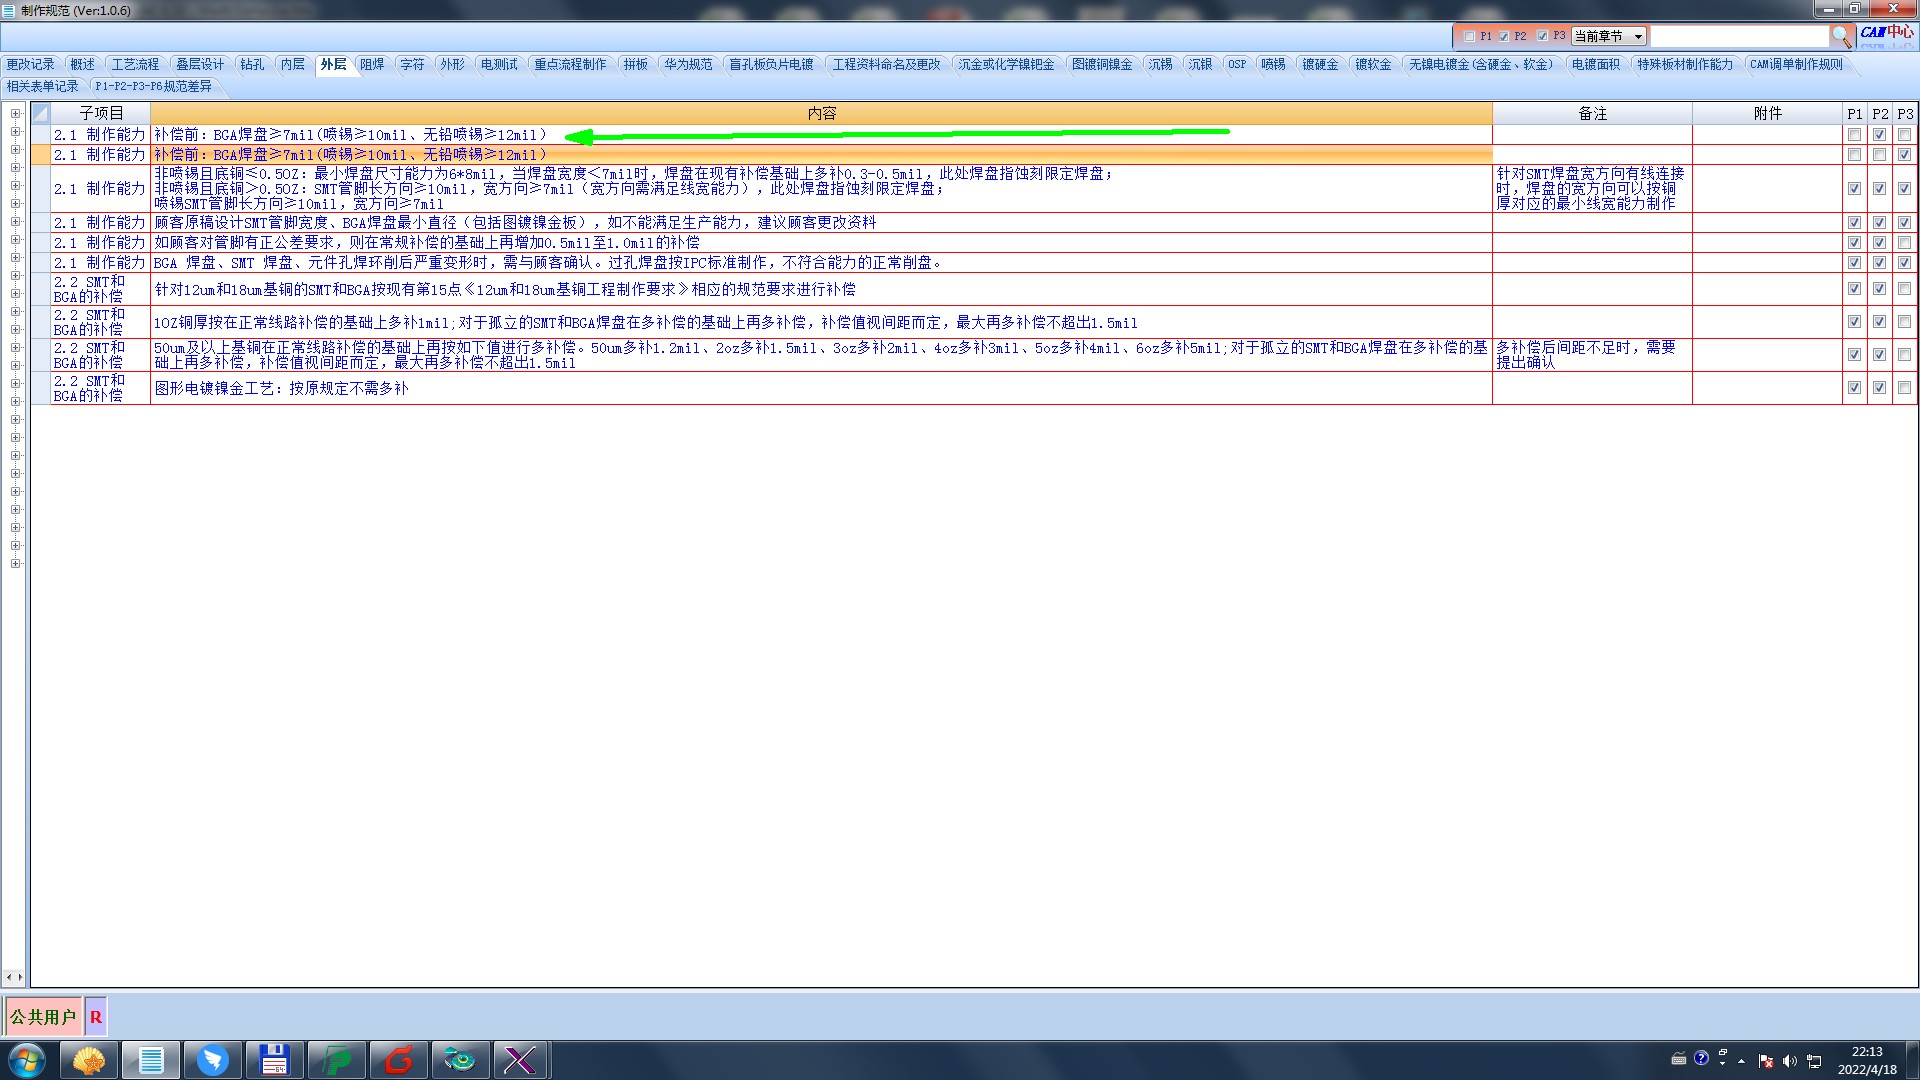Click the 公共用户 button

click(x=43, y=1017)
